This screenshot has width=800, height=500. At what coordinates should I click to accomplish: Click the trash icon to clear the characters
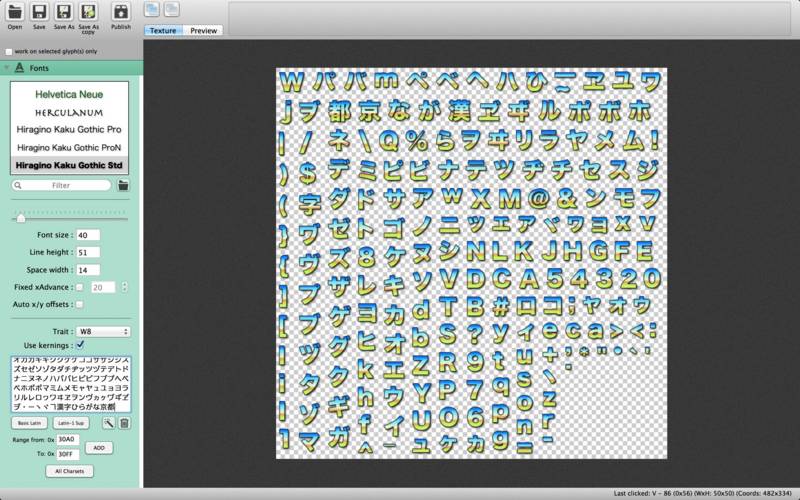[124, 423]
